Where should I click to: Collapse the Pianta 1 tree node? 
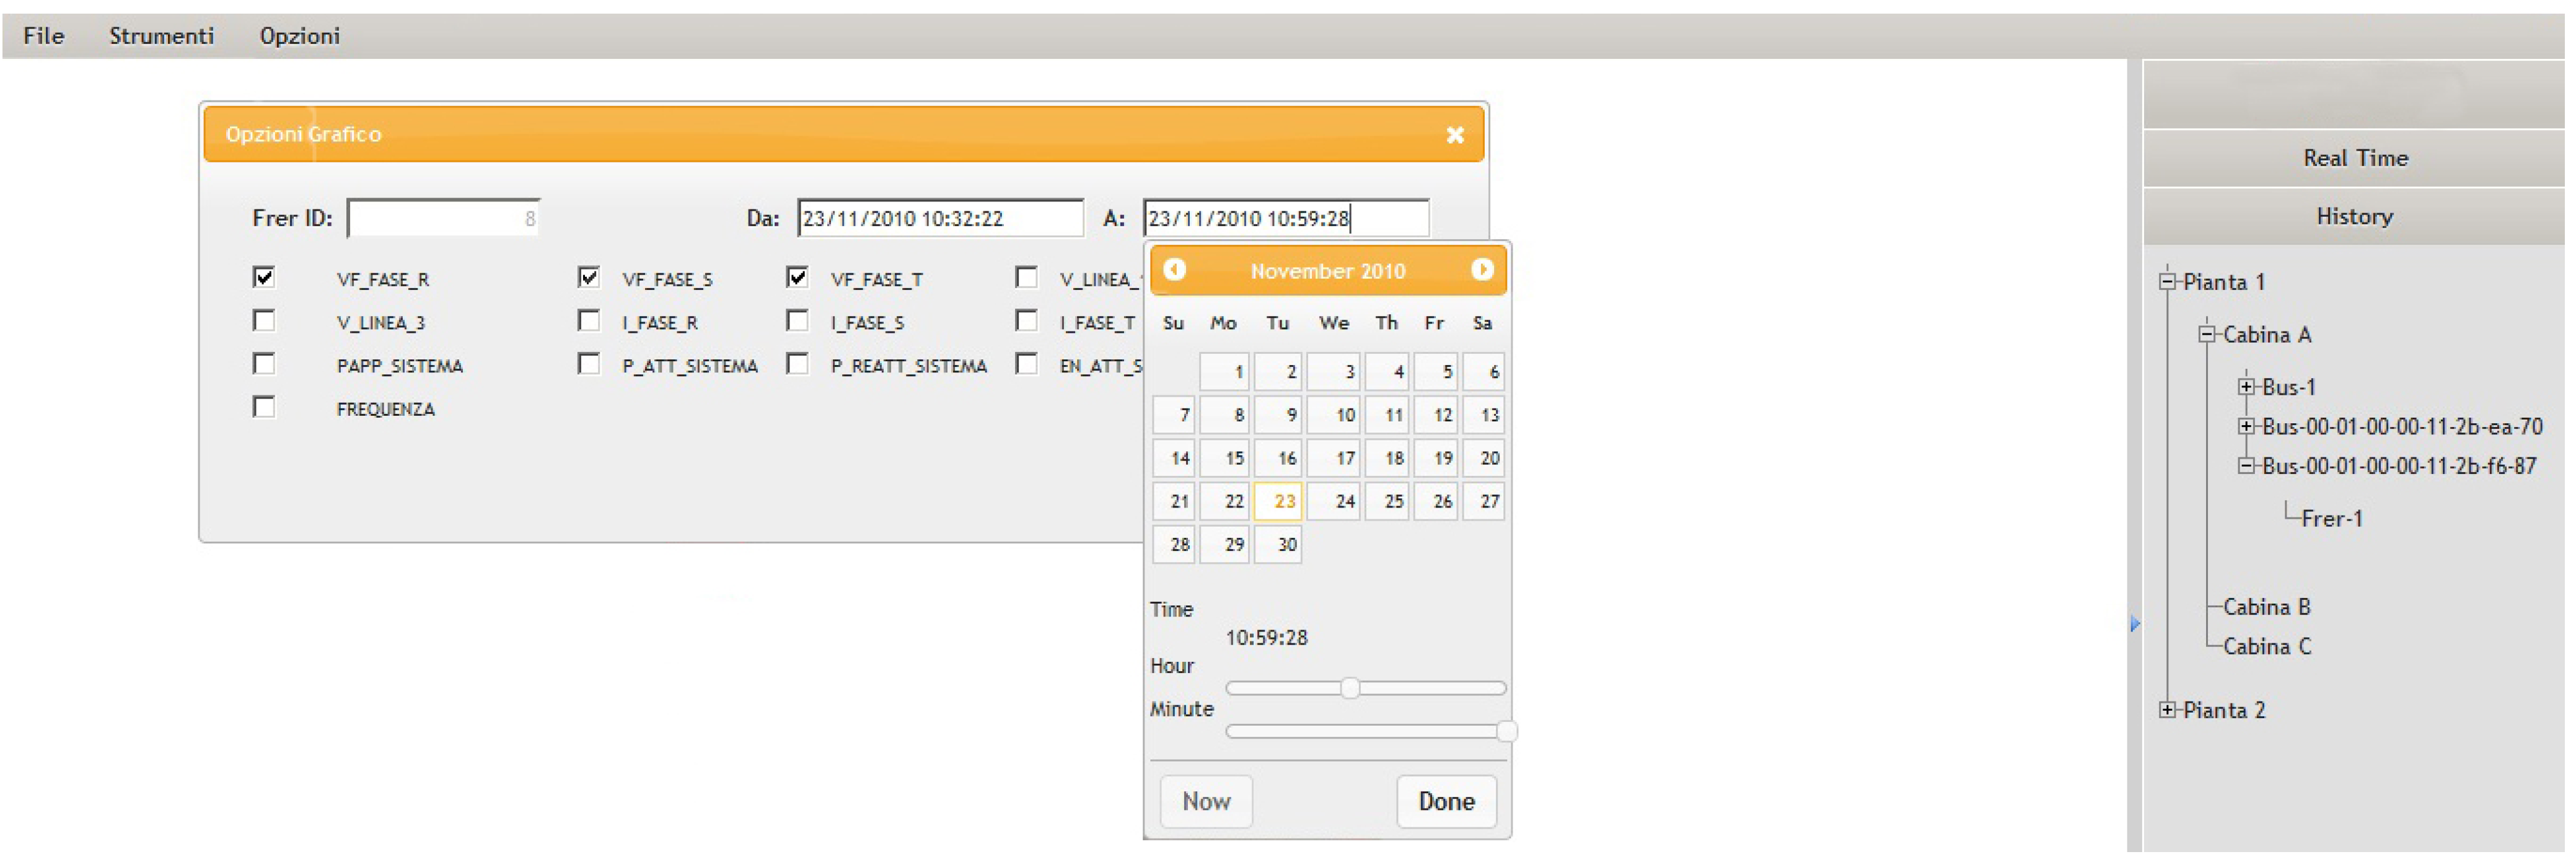tap(2167, 282)
